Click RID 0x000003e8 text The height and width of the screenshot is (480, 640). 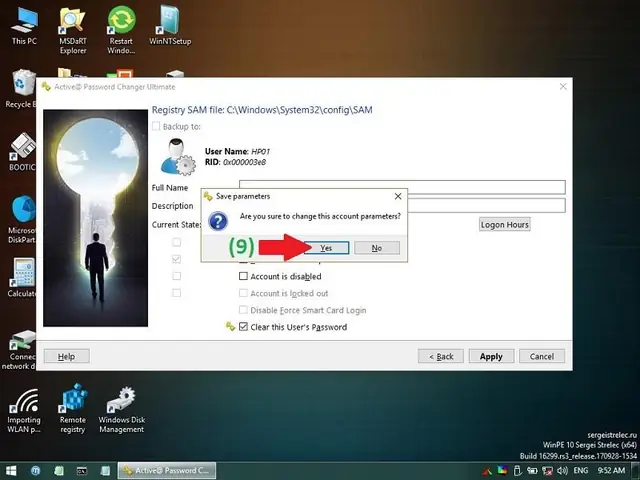click(x=235, y=162)
